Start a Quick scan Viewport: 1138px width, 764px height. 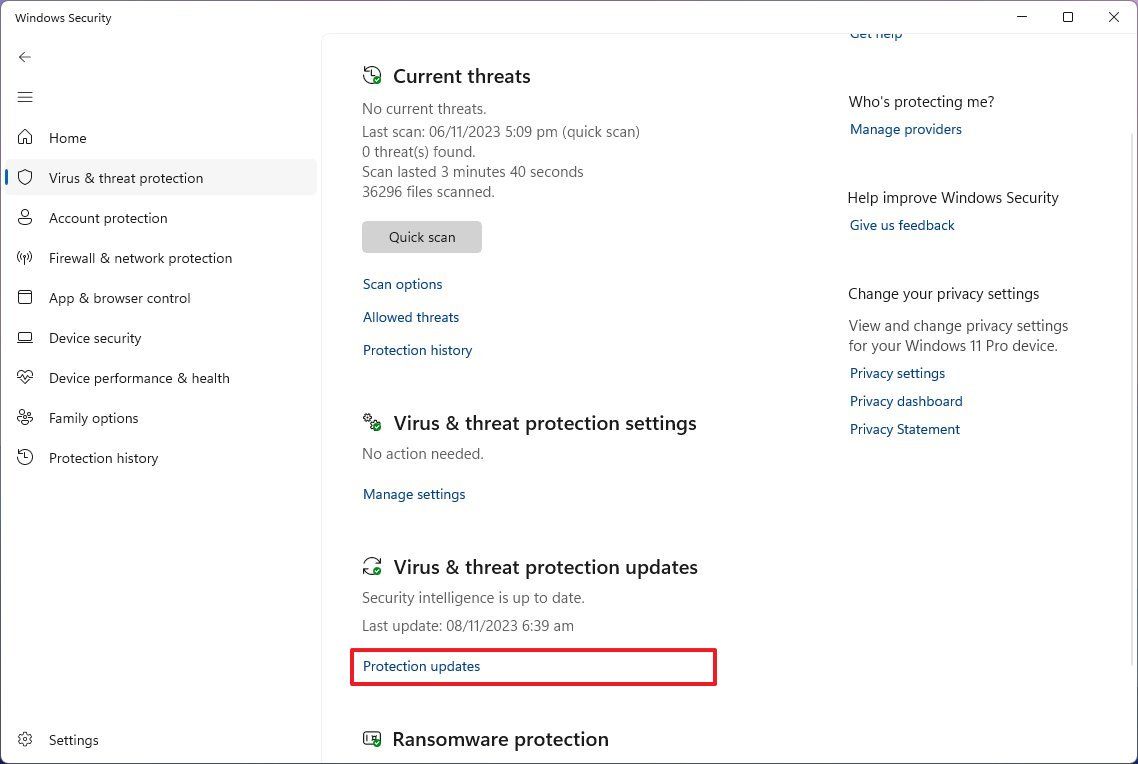421,237
